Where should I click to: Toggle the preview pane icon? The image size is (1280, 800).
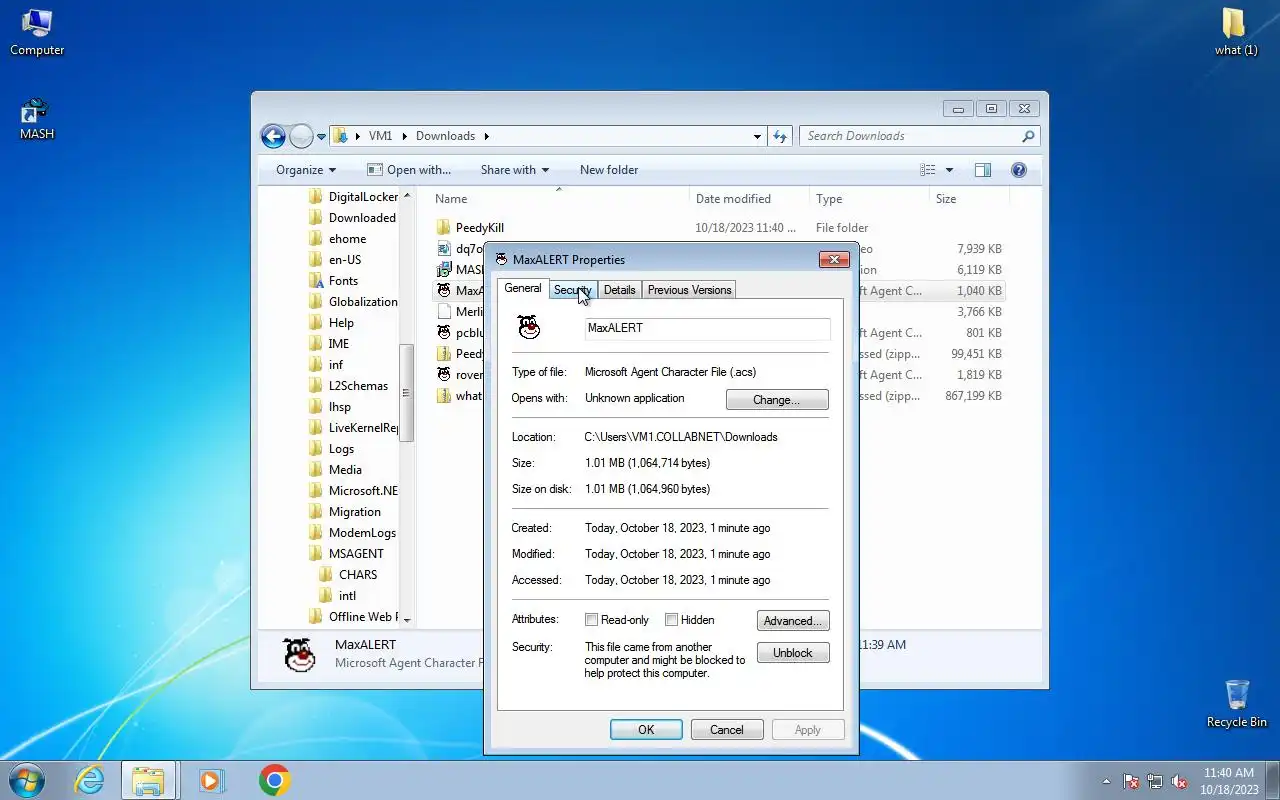click(983, 170)
